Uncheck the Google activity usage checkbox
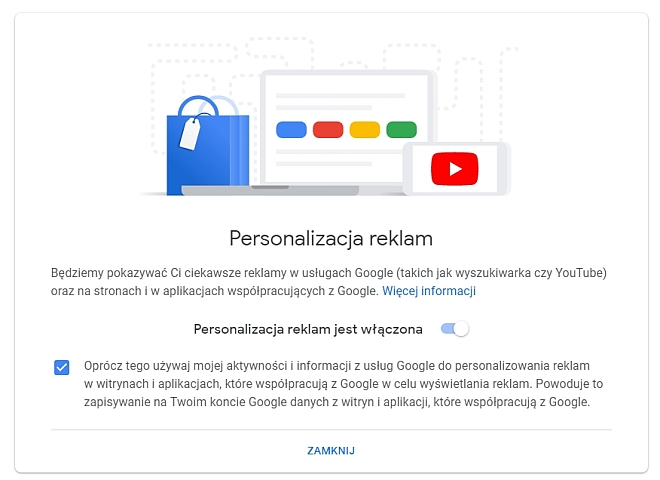The image size is (660, 480). tap(62, 367)
